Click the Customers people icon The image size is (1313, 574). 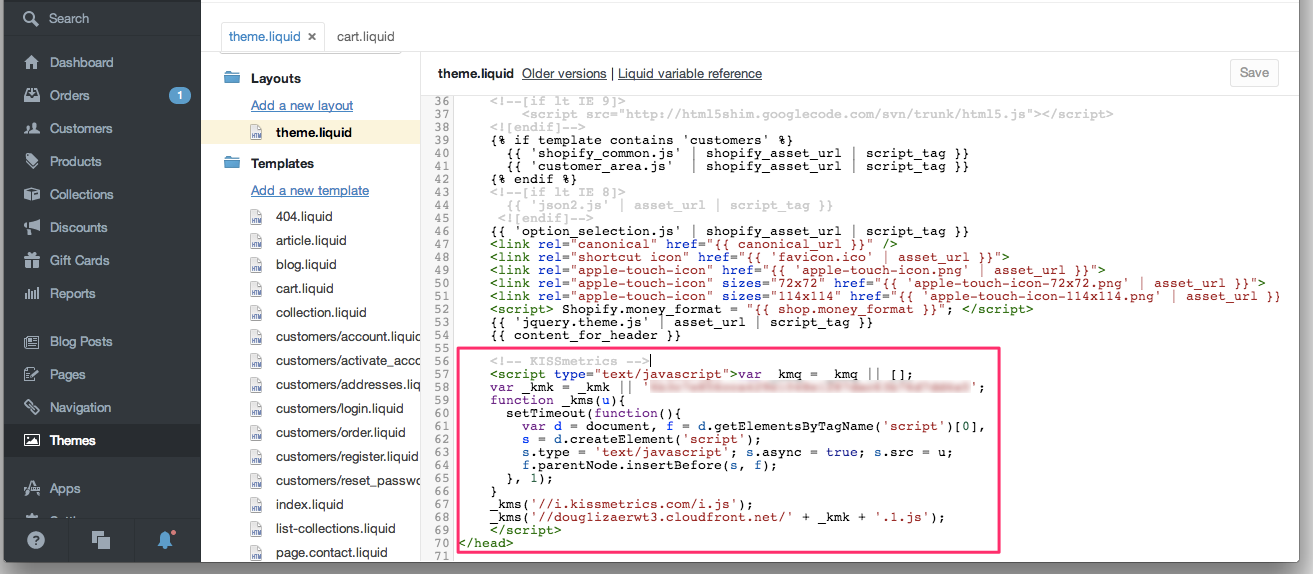pyautogui.click(x=32, y=128)
